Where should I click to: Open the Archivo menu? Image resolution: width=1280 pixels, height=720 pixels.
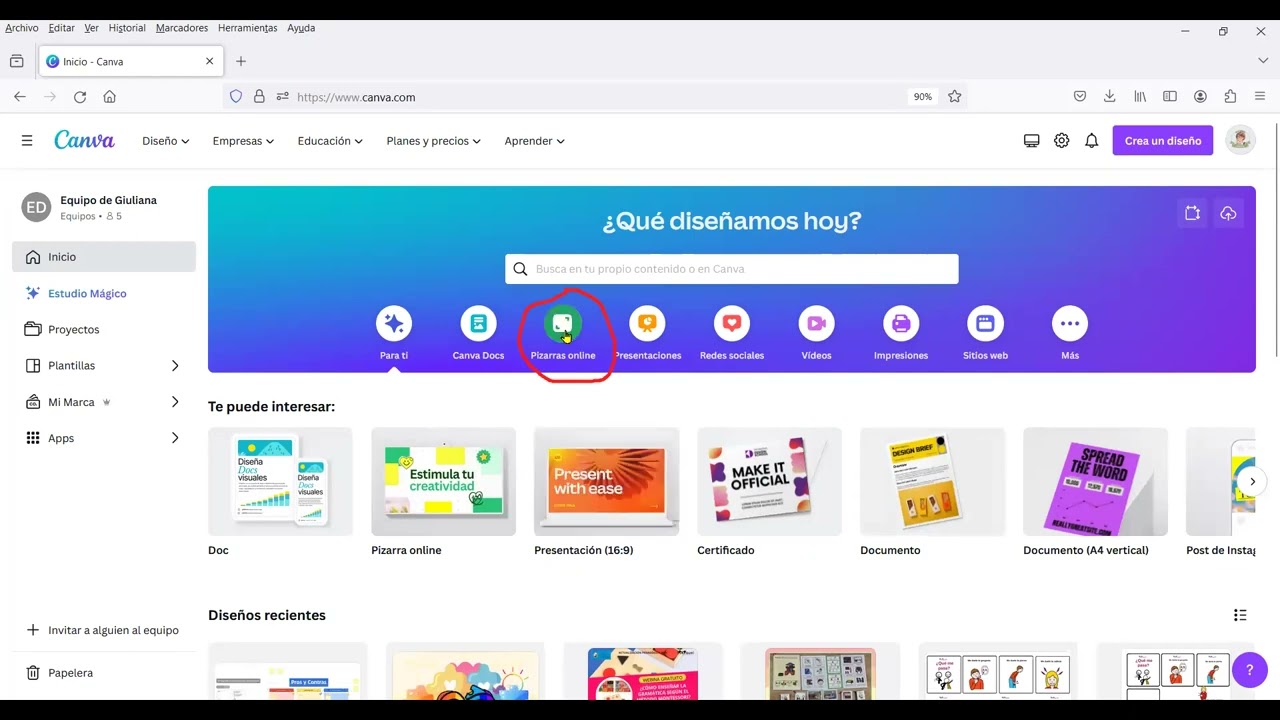point(22,28)
